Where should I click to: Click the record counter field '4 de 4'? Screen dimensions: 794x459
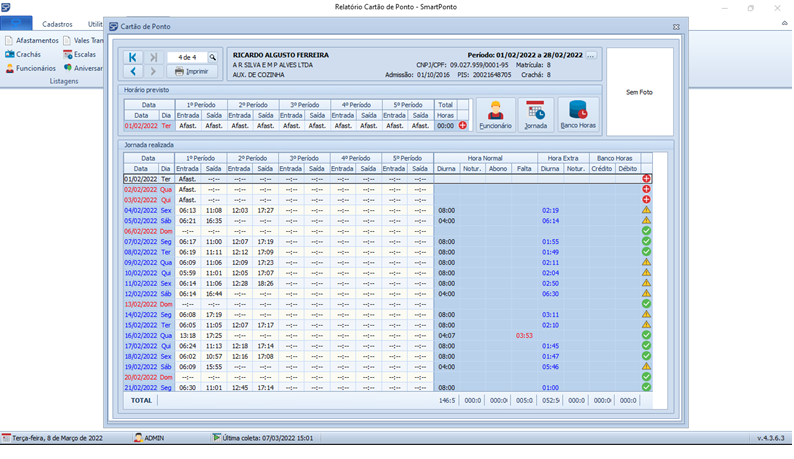[x=187, y=57]
